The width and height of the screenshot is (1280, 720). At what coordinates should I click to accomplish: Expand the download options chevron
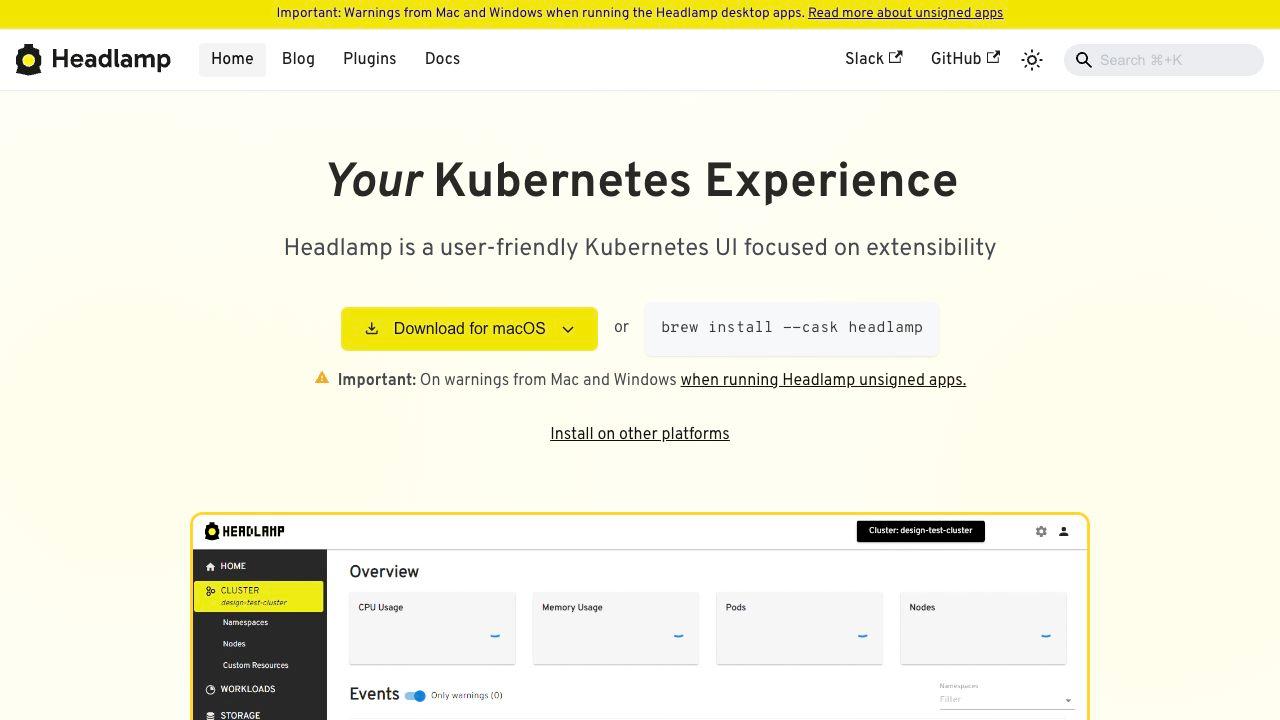pos(568,329)
